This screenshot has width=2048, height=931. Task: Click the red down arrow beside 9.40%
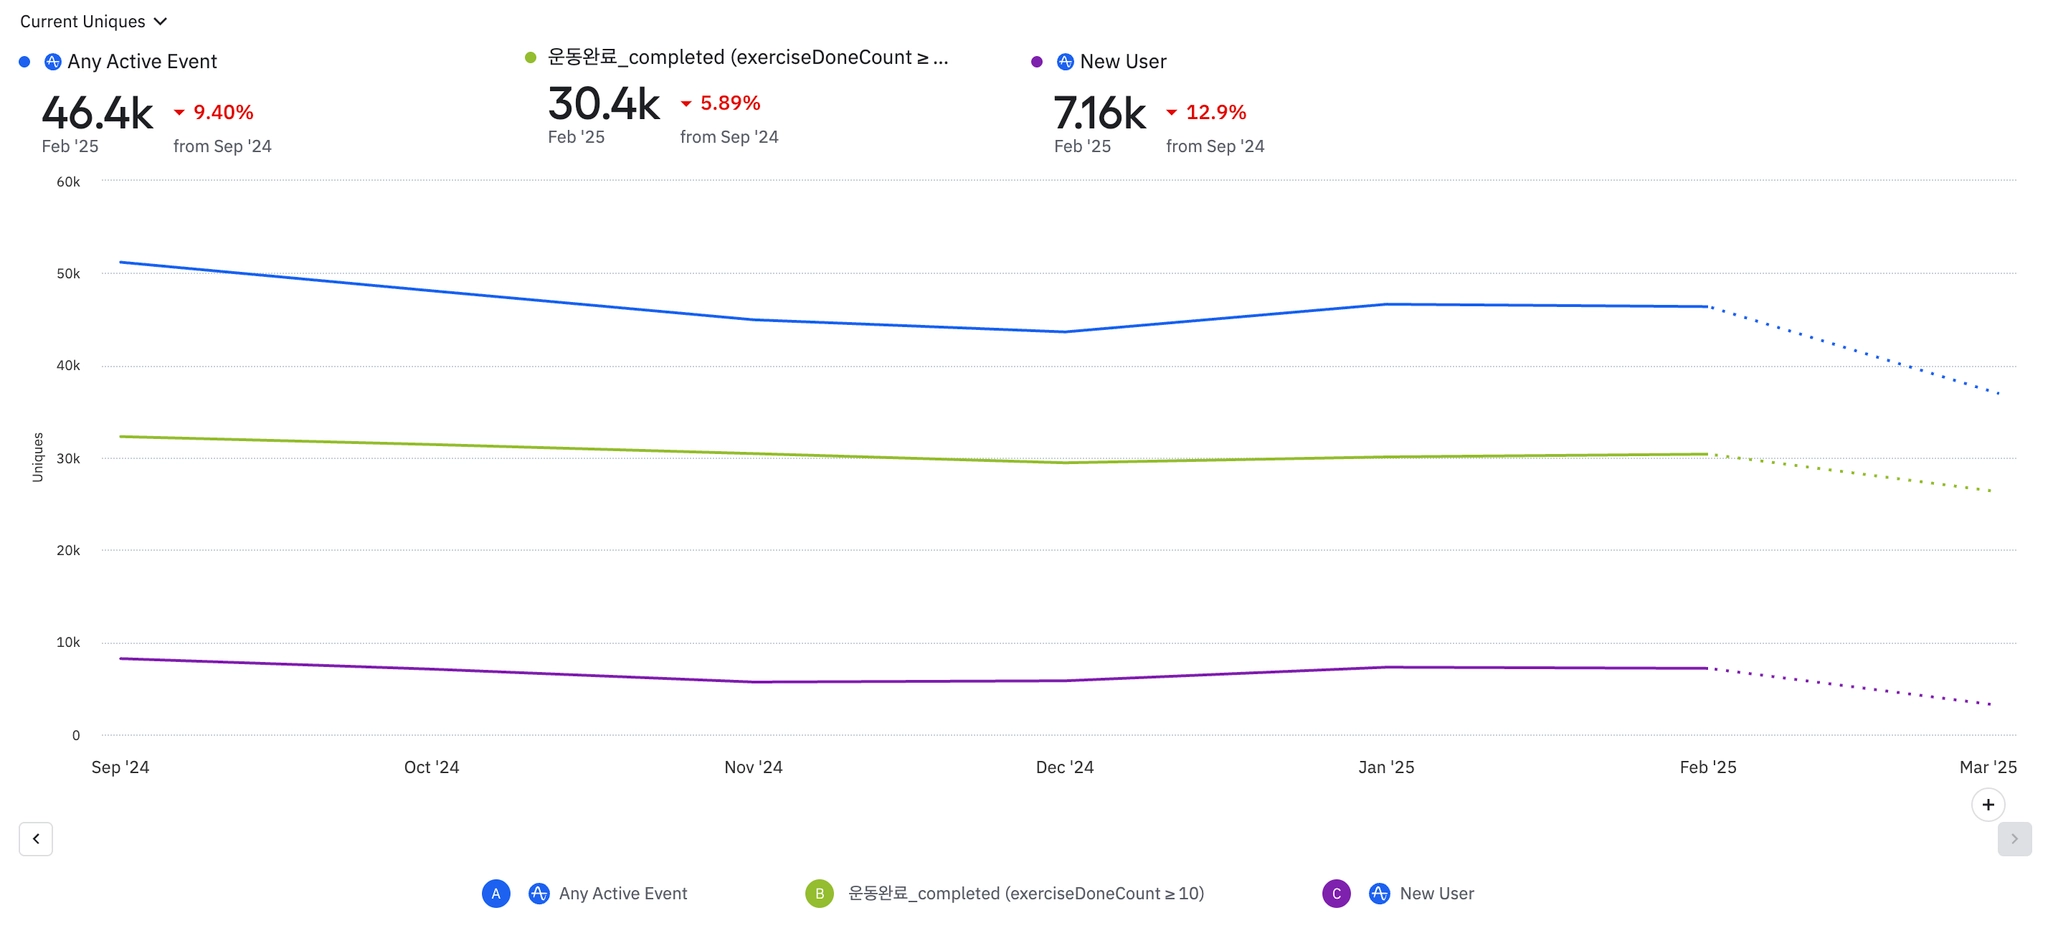coord(179,113)
